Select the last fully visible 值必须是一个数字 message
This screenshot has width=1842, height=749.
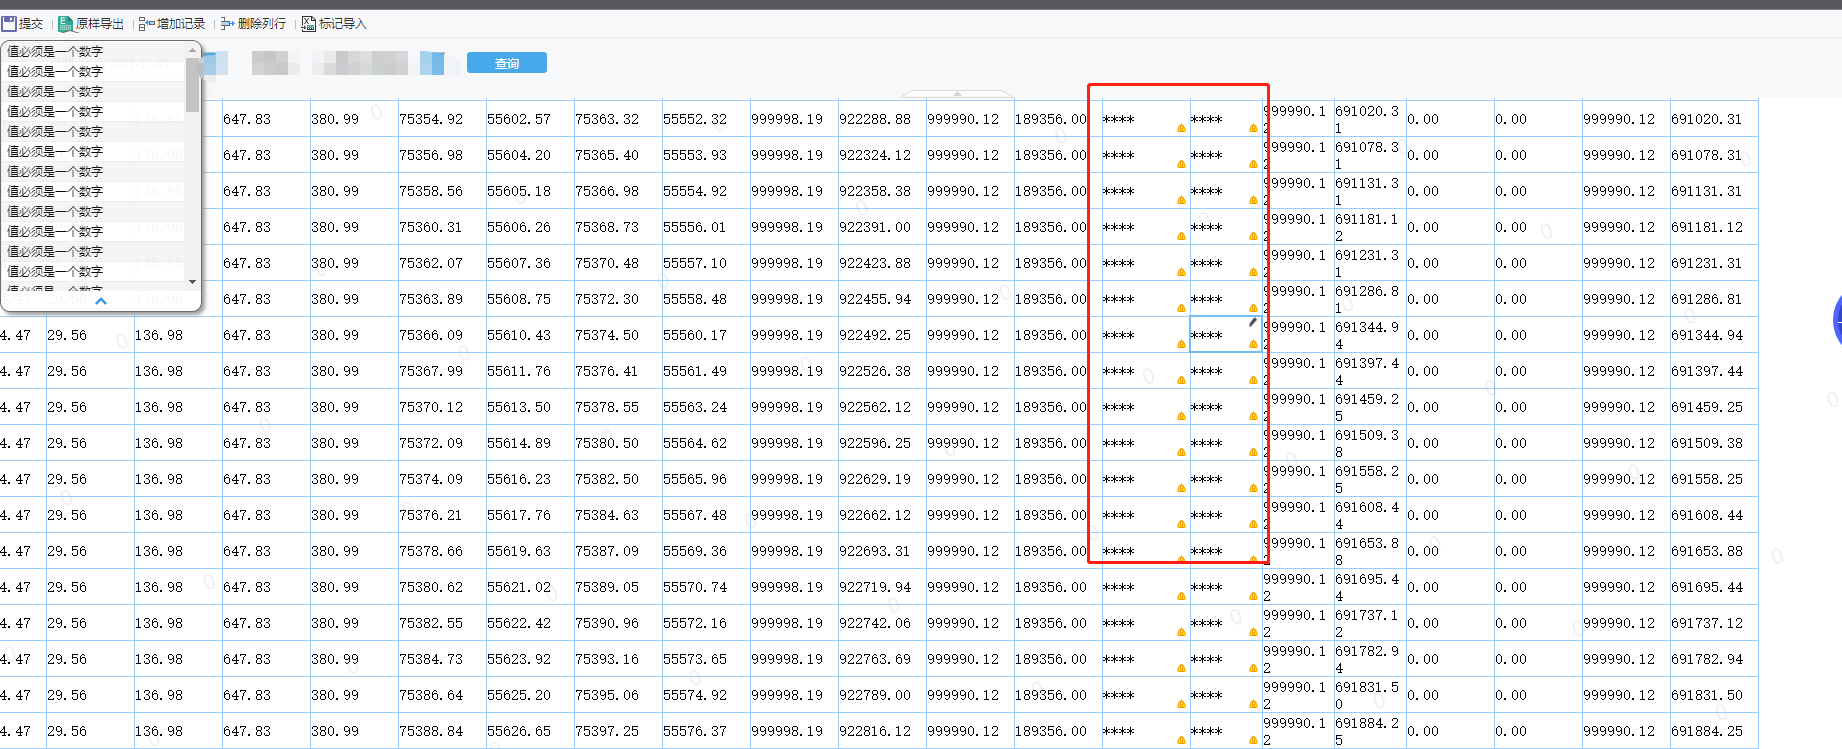click(x=56, y=271)
